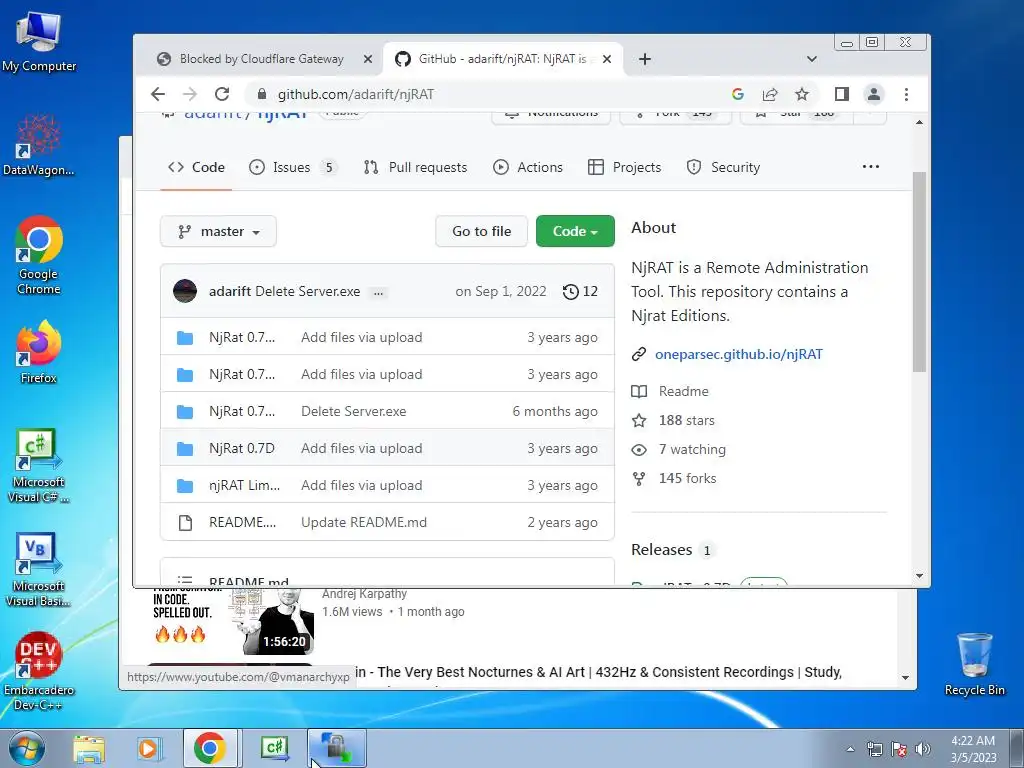Open Windows Explorer from the taskbar
Screen dimensions: 1024x768
coord(89,748)
